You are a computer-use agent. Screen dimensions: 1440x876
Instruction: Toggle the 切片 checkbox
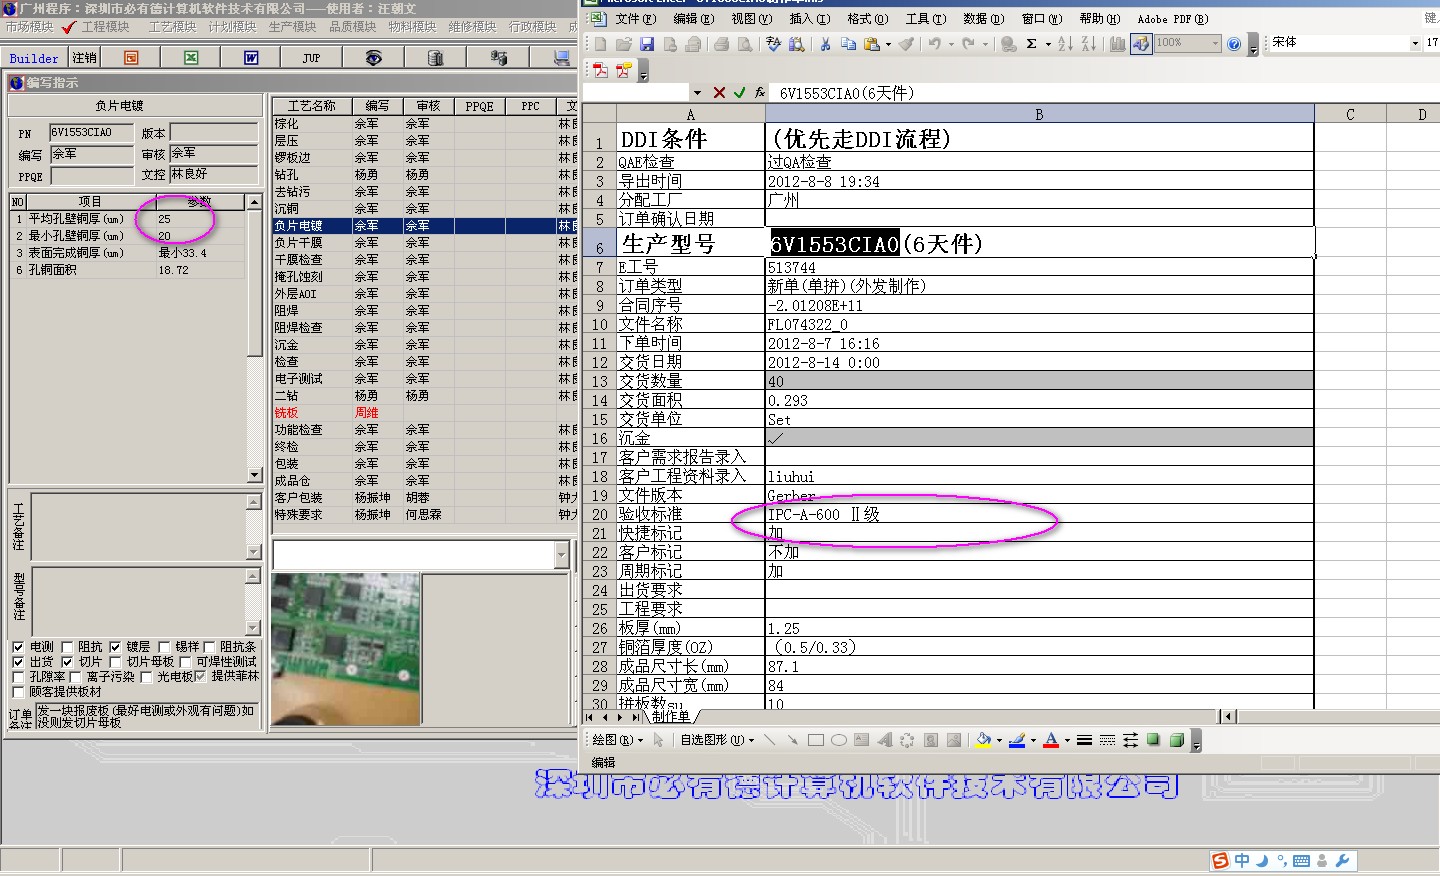click(x=67, y=662)
